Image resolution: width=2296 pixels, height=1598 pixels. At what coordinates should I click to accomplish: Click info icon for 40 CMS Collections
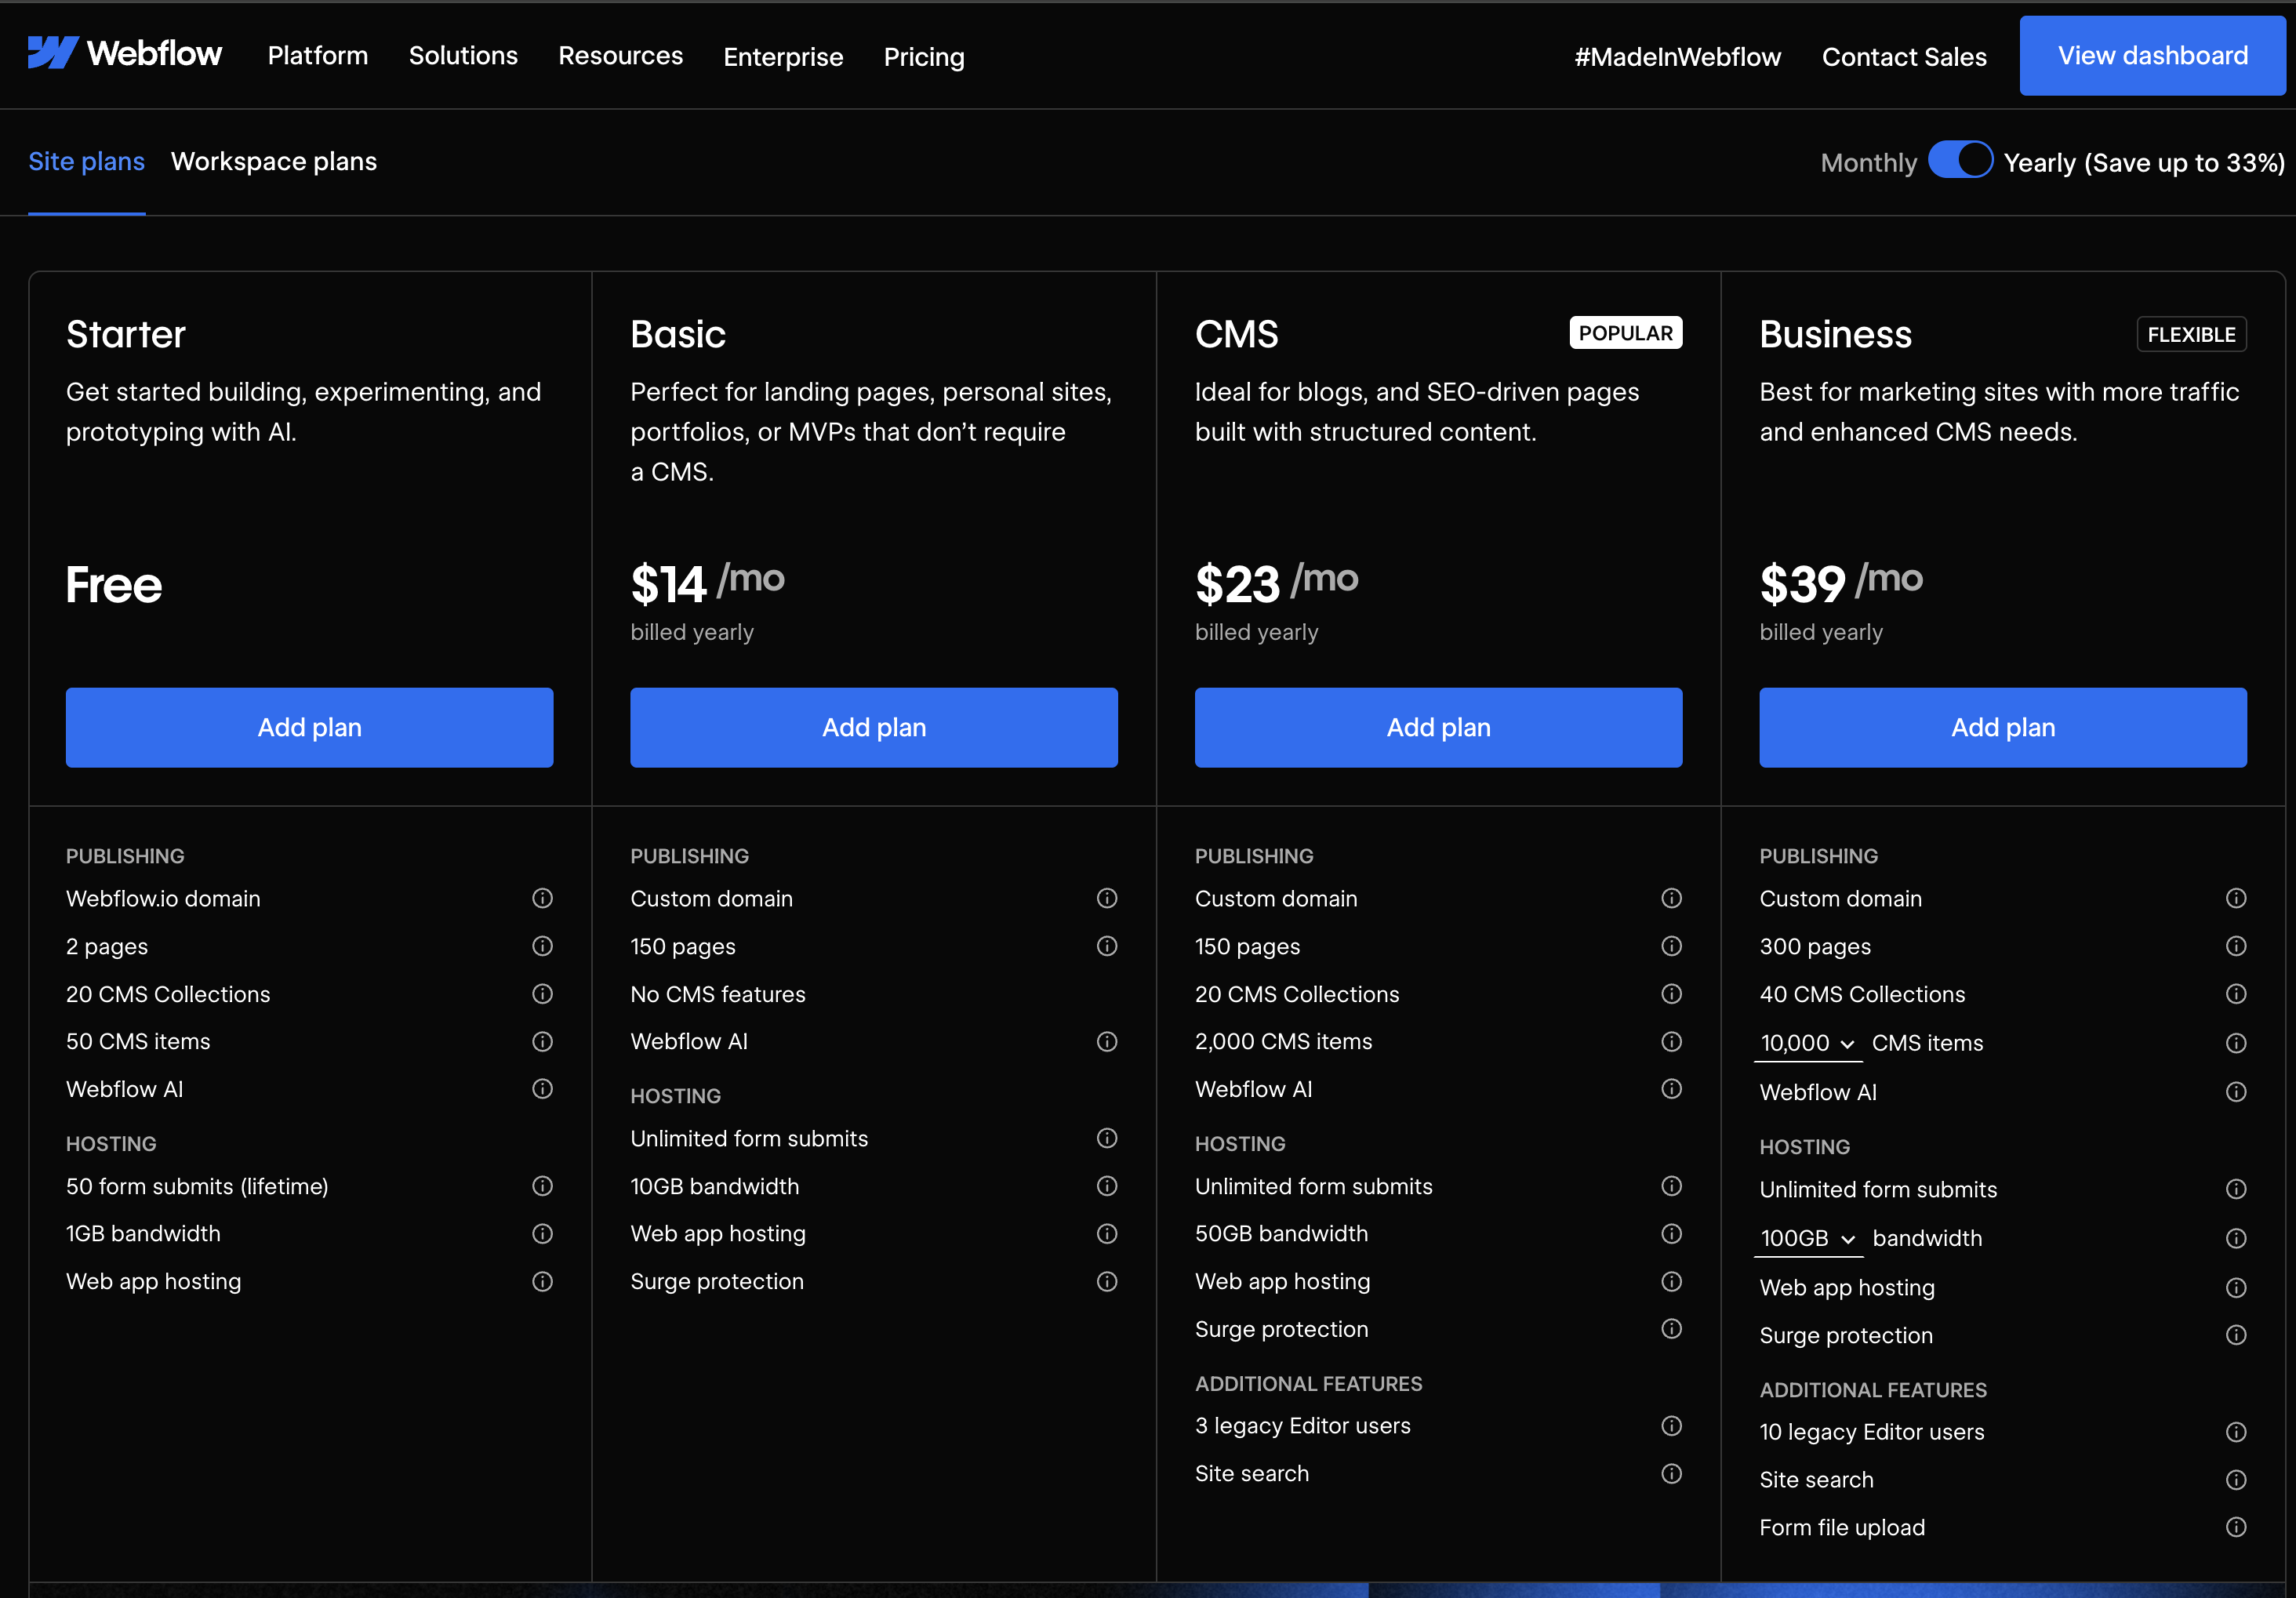pos(2236,994)
